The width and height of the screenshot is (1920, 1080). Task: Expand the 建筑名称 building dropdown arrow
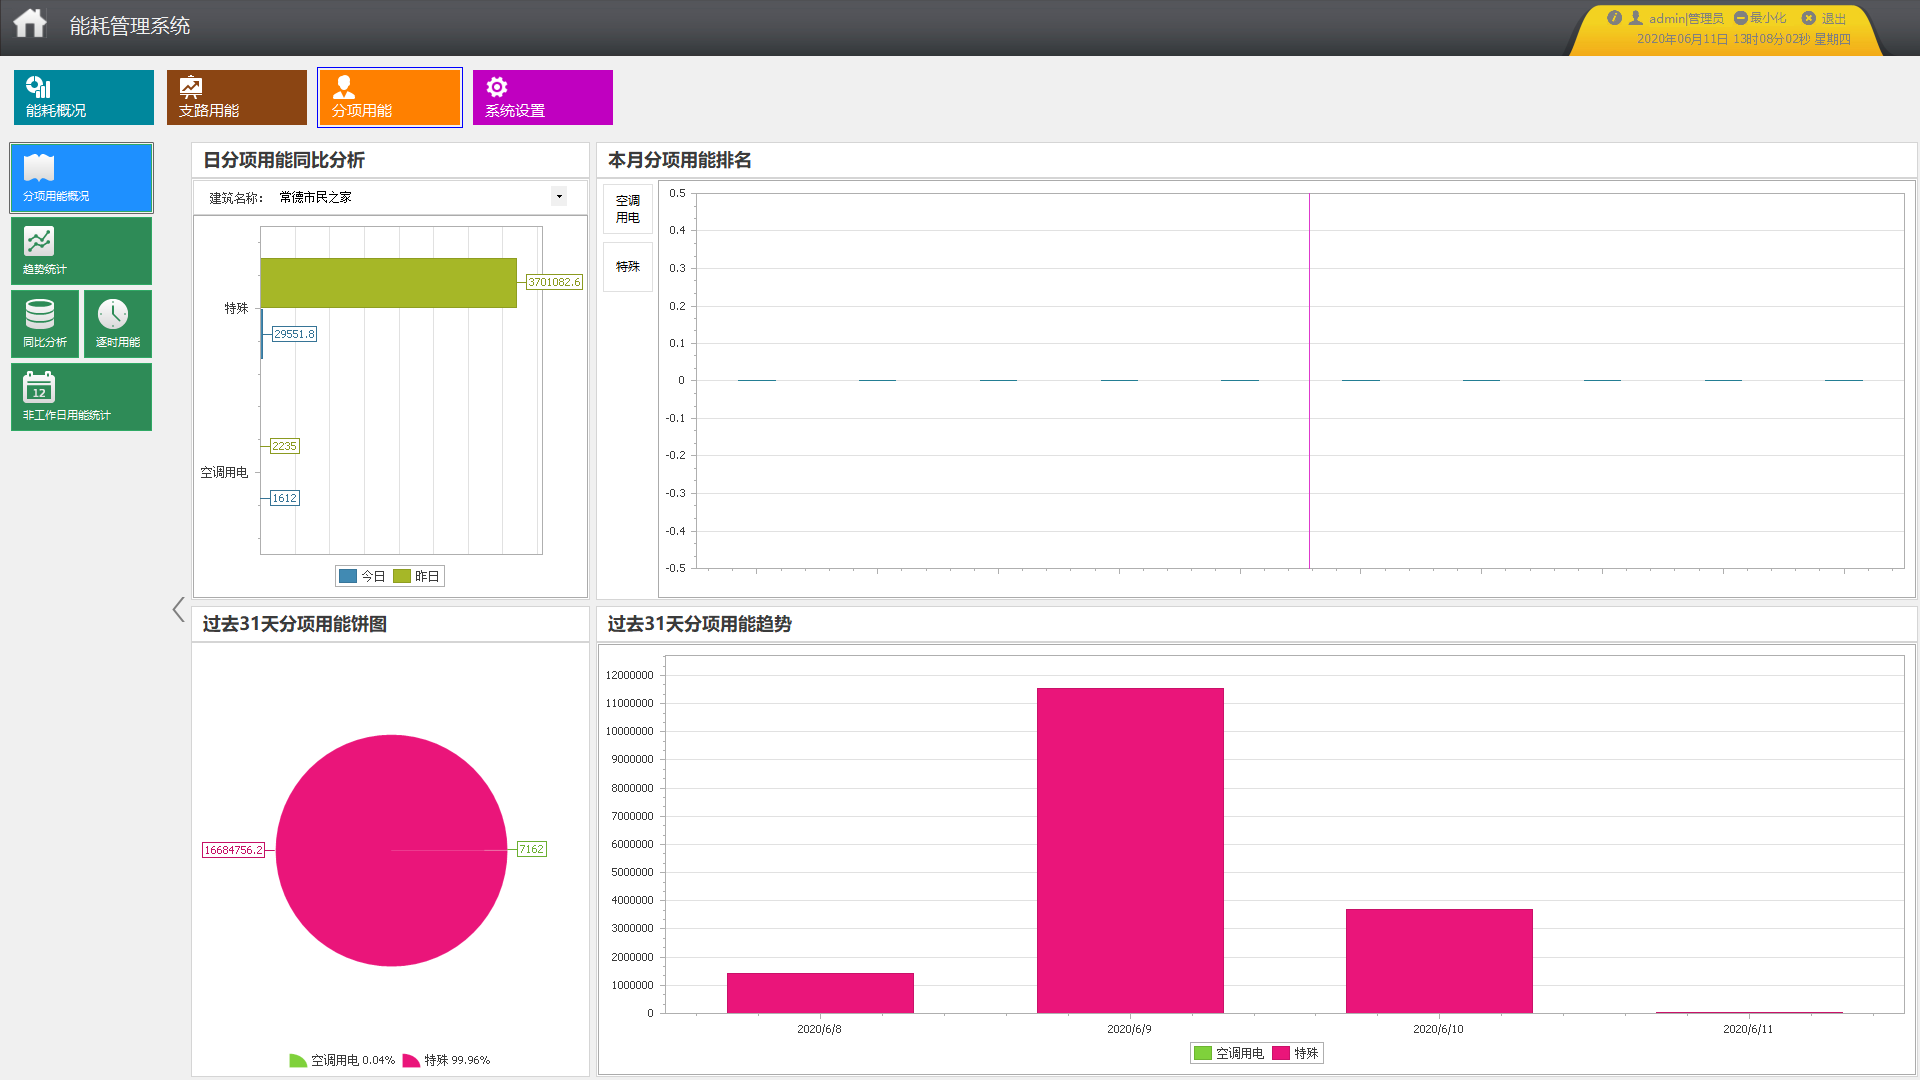pos(559,196)
